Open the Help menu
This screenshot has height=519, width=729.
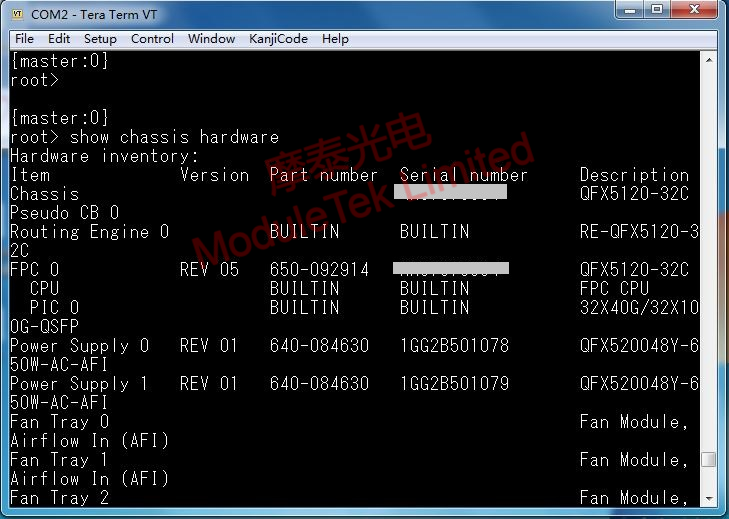pos(335,39)
